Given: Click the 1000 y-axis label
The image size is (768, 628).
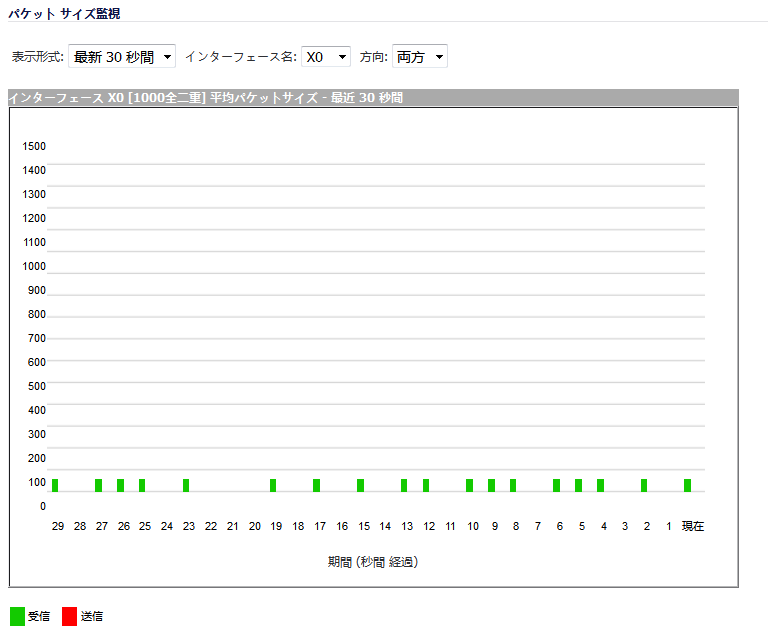Looking at the screenshot, I should point(34,266).
